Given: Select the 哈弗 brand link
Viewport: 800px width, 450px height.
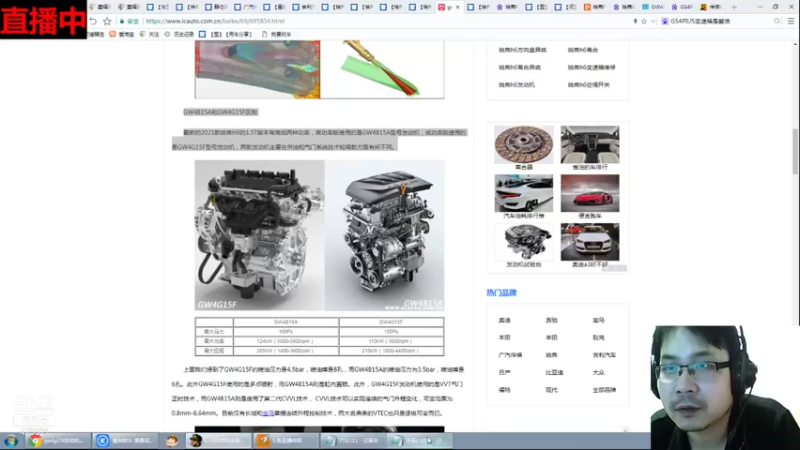Looking at the screenshot, I should click(551, 355).
